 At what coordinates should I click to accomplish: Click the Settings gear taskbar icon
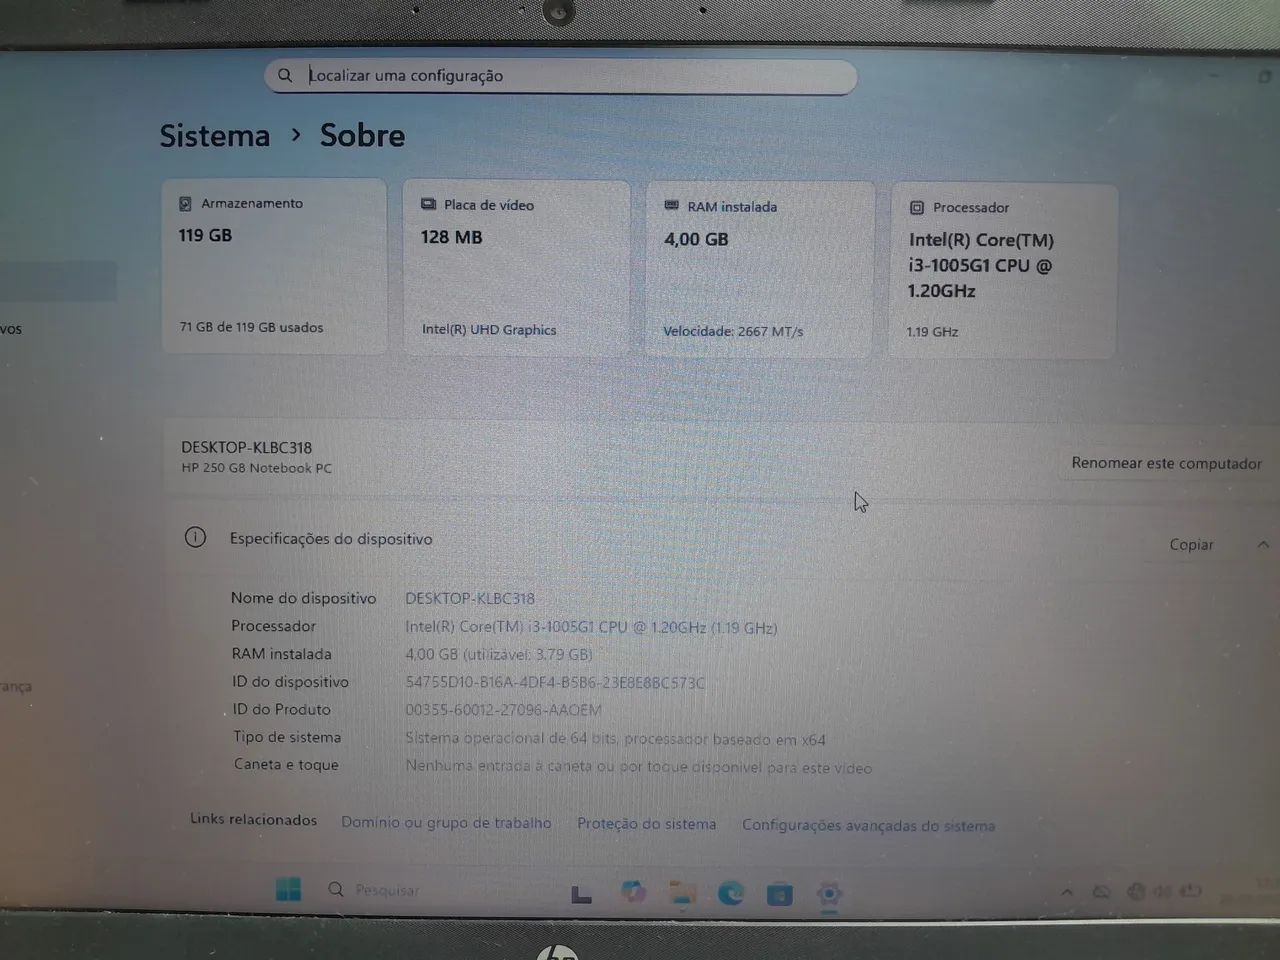829,894
